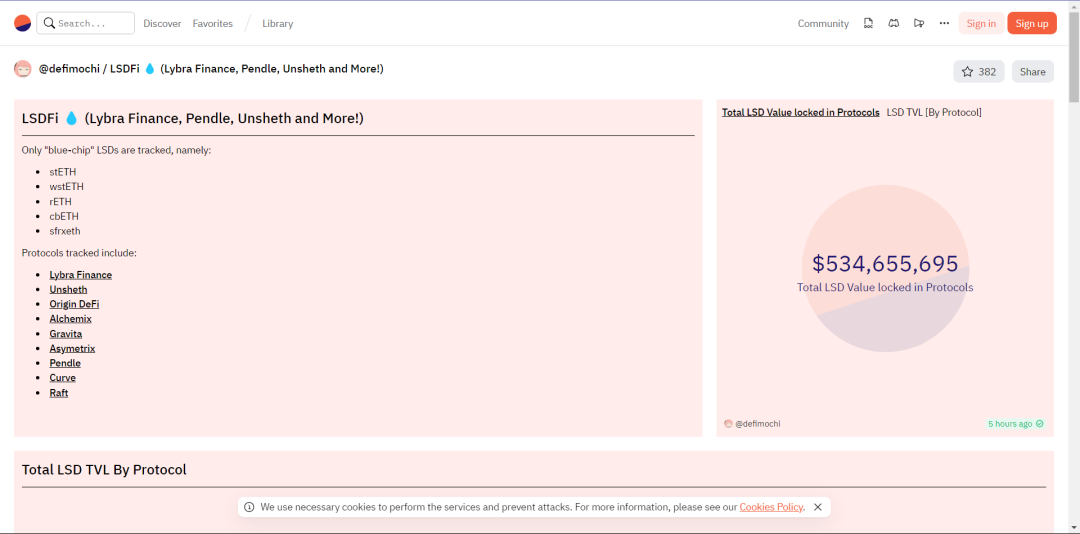Open Total LSD Value locked in Protocols query link
Screen dimensions: 1080x534
click(800, 112)
